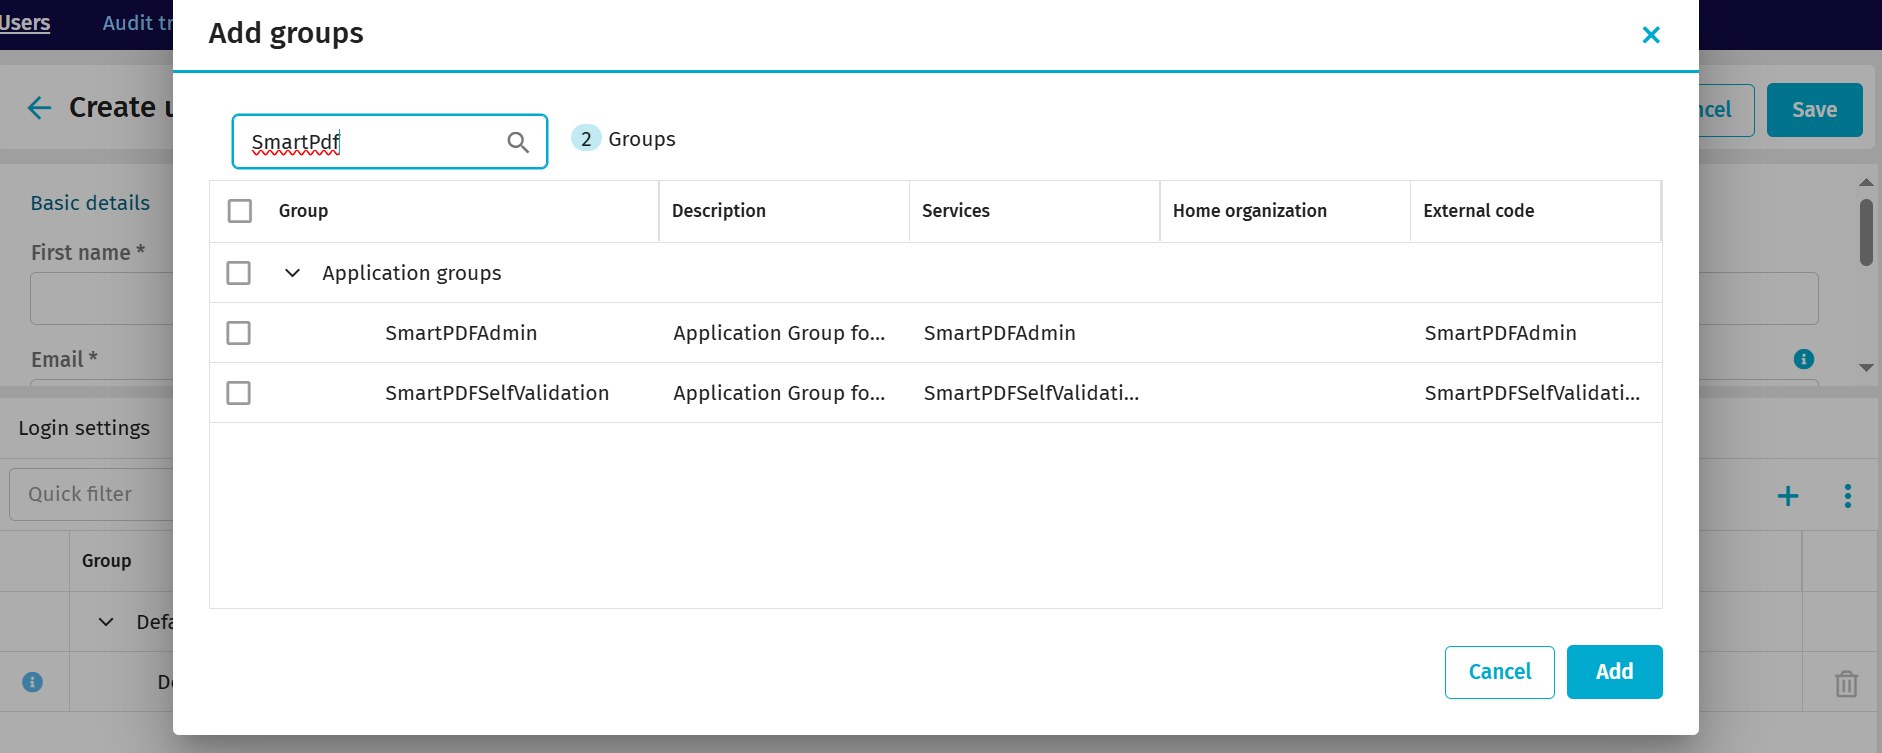Click the trash delete icon
Screen dimensions: 1882x753
click(1846, 684)
